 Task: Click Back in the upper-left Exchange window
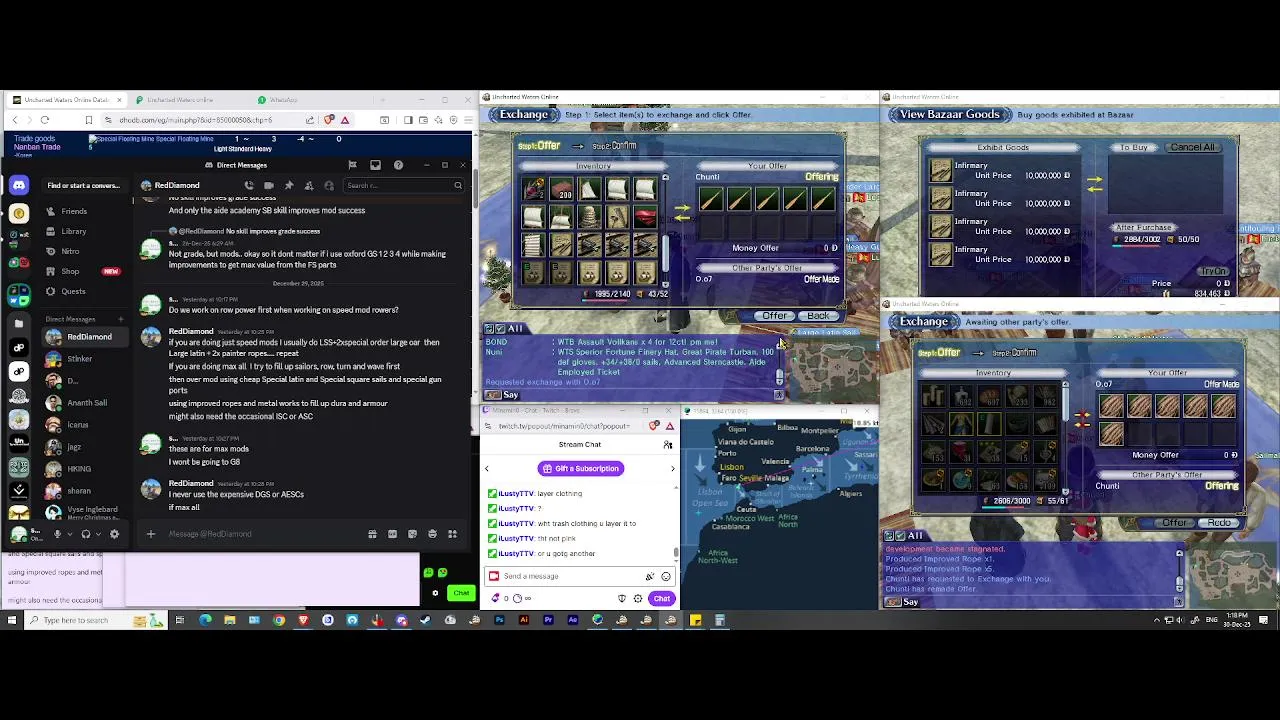819,316
